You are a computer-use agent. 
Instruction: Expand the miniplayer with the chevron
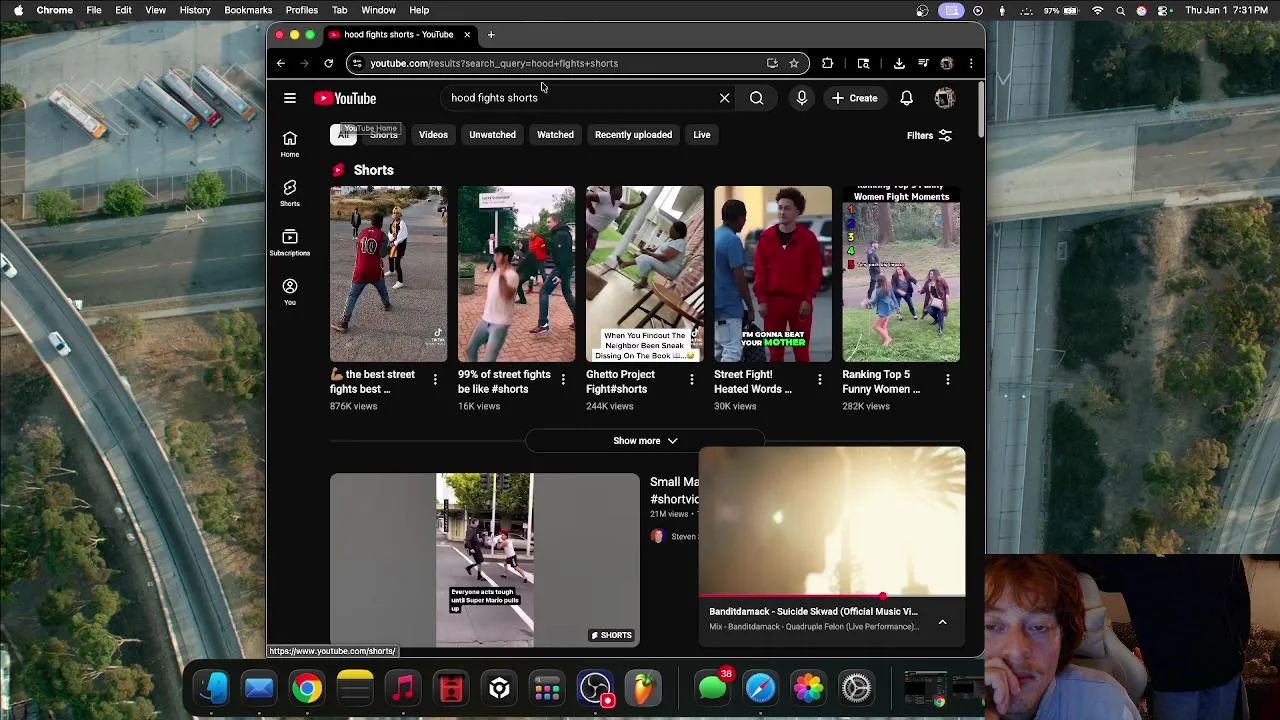click(x=942, y=621)
